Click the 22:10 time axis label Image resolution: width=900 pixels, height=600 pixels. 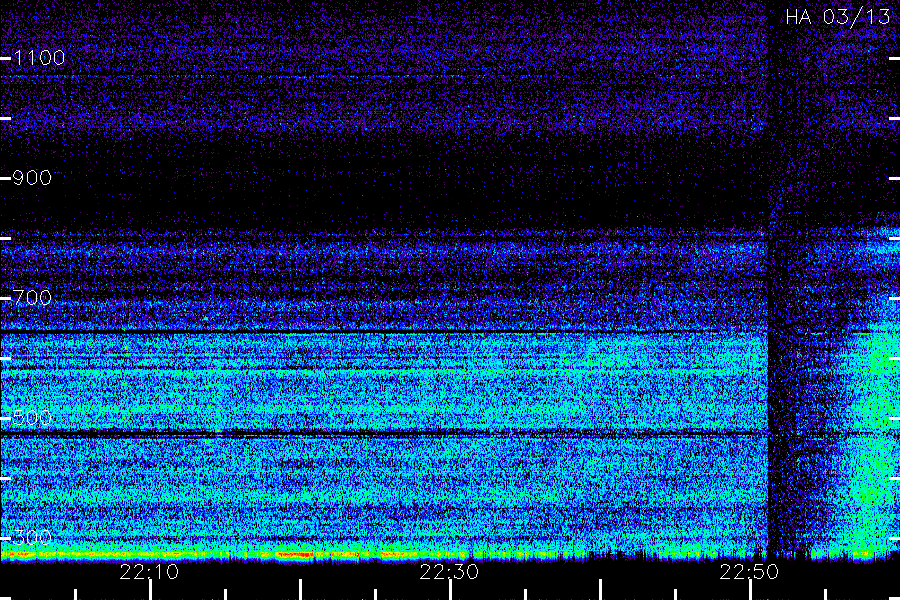point(149,572)
